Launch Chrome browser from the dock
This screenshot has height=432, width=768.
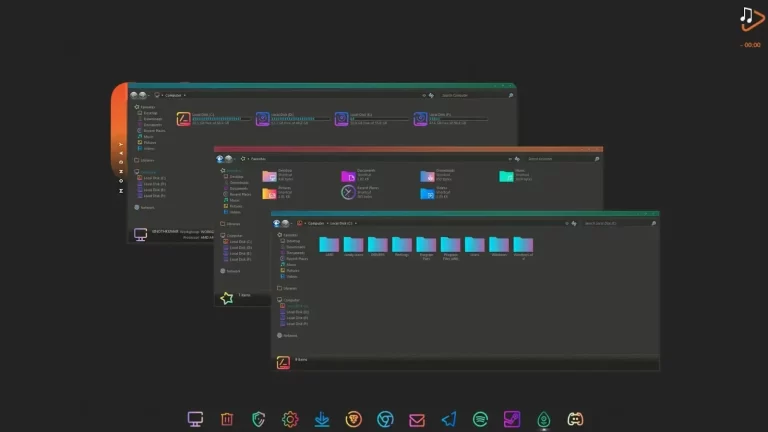[x=385, y=419]
